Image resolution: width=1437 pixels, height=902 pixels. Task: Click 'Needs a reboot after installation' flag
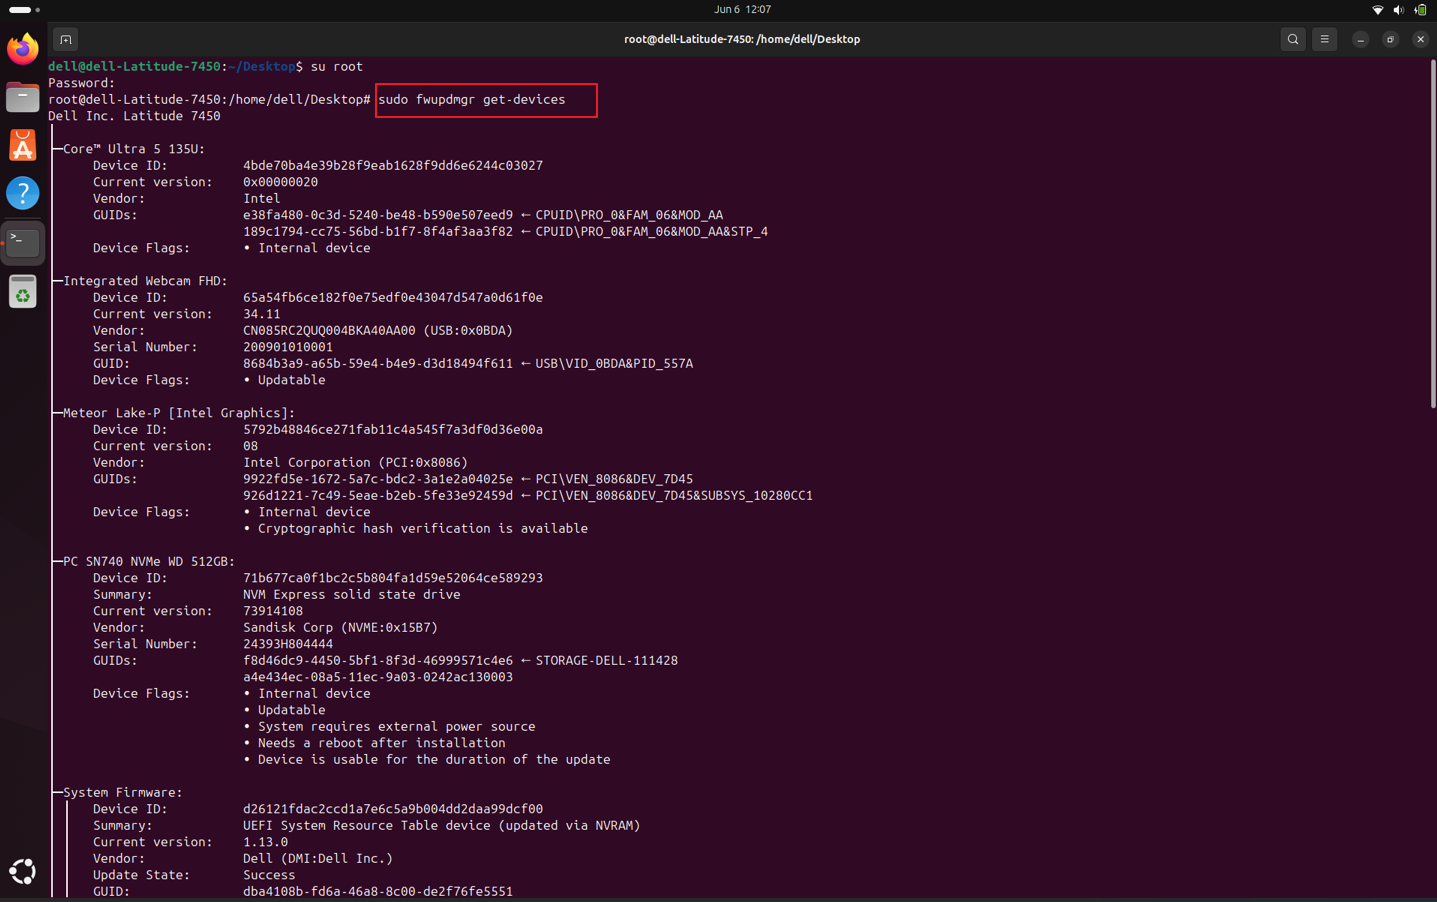click(382, 743)
